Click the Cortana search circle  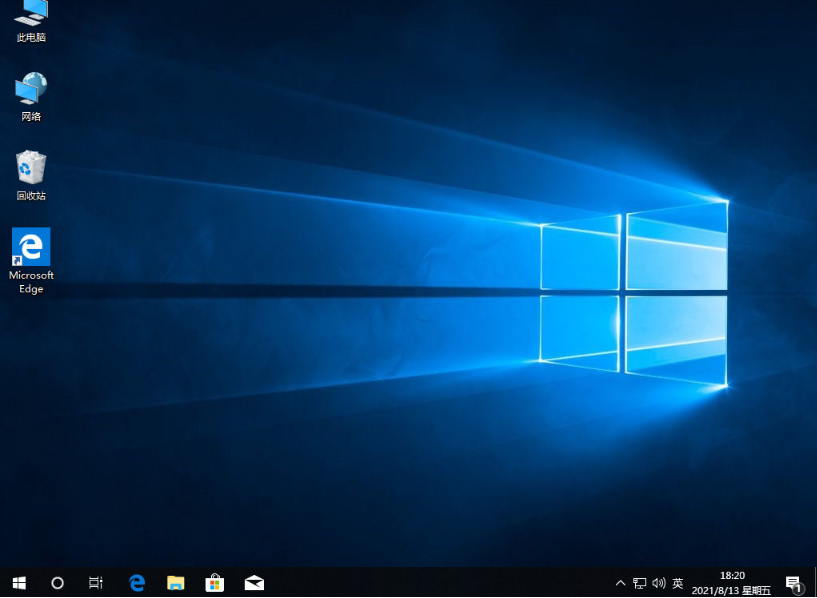pyautogui.click(x=57, y=583)
